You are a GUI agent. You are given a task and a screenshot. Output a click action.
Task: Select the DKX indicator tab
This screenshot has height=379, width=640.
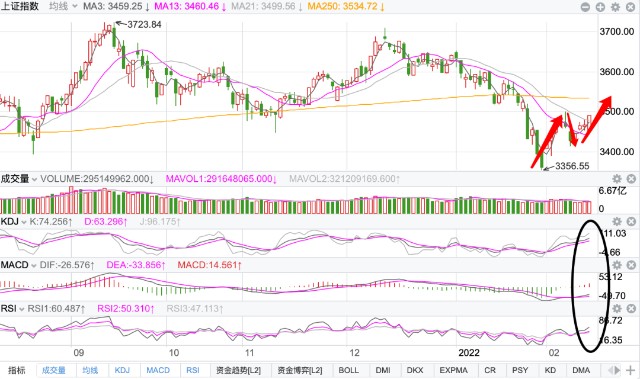pyautogui.click(x=415, y=370)
